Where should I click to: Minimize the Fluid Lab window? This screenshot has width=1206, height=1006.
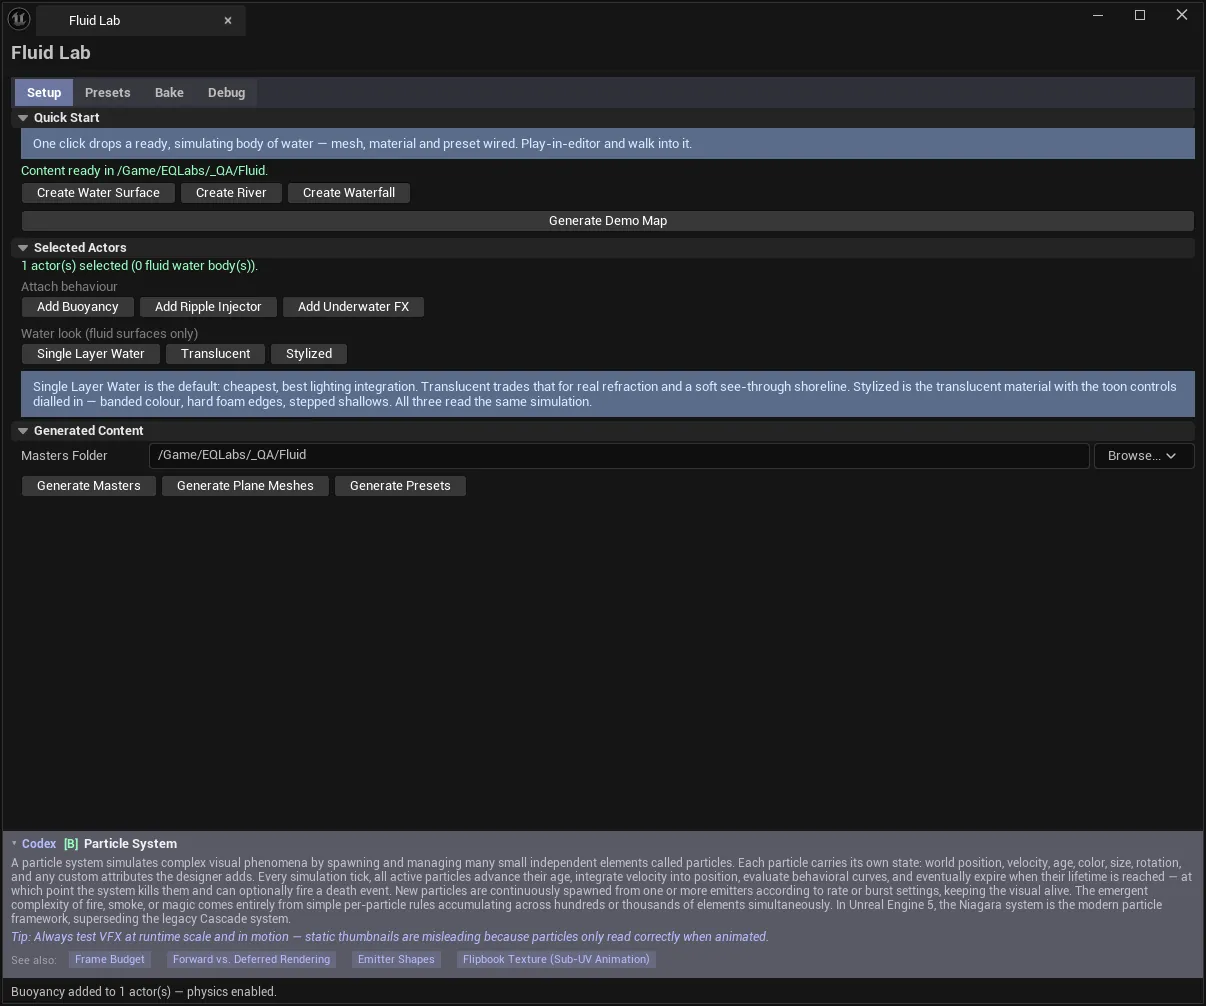1098,15
